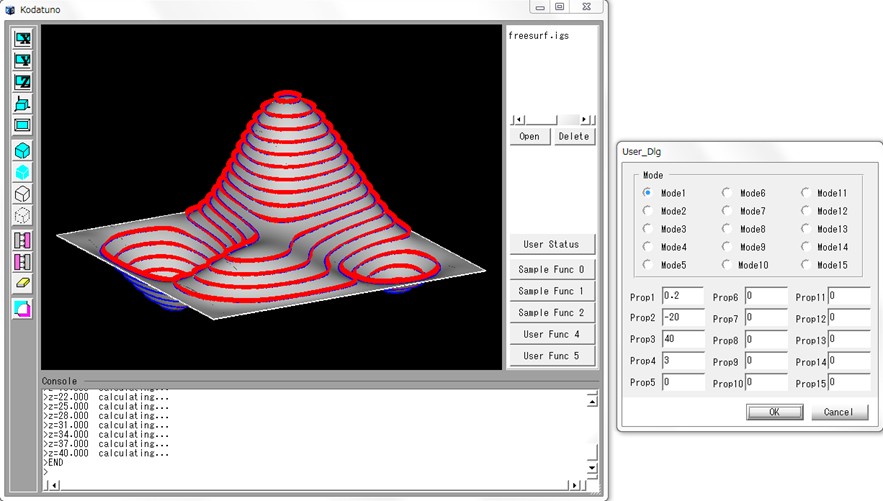Choose the solid light-cyan cube icon

pyautogui.click(x=22, y=172)
